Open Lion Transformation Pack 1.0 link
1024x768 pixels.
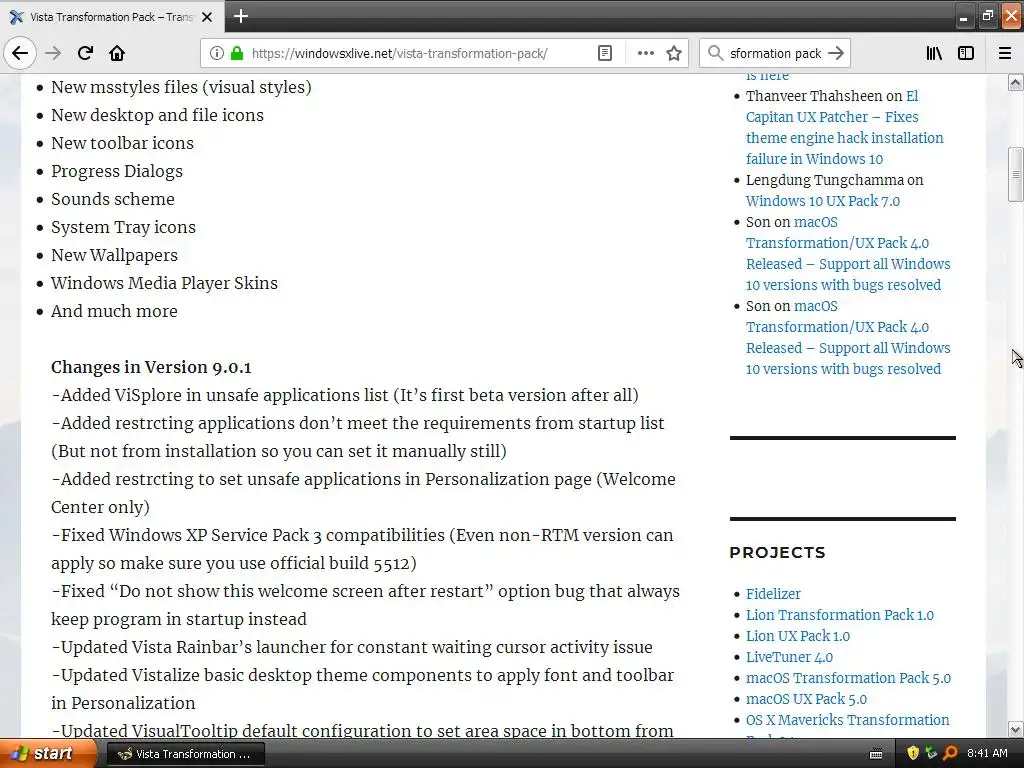tap(840, 615)
